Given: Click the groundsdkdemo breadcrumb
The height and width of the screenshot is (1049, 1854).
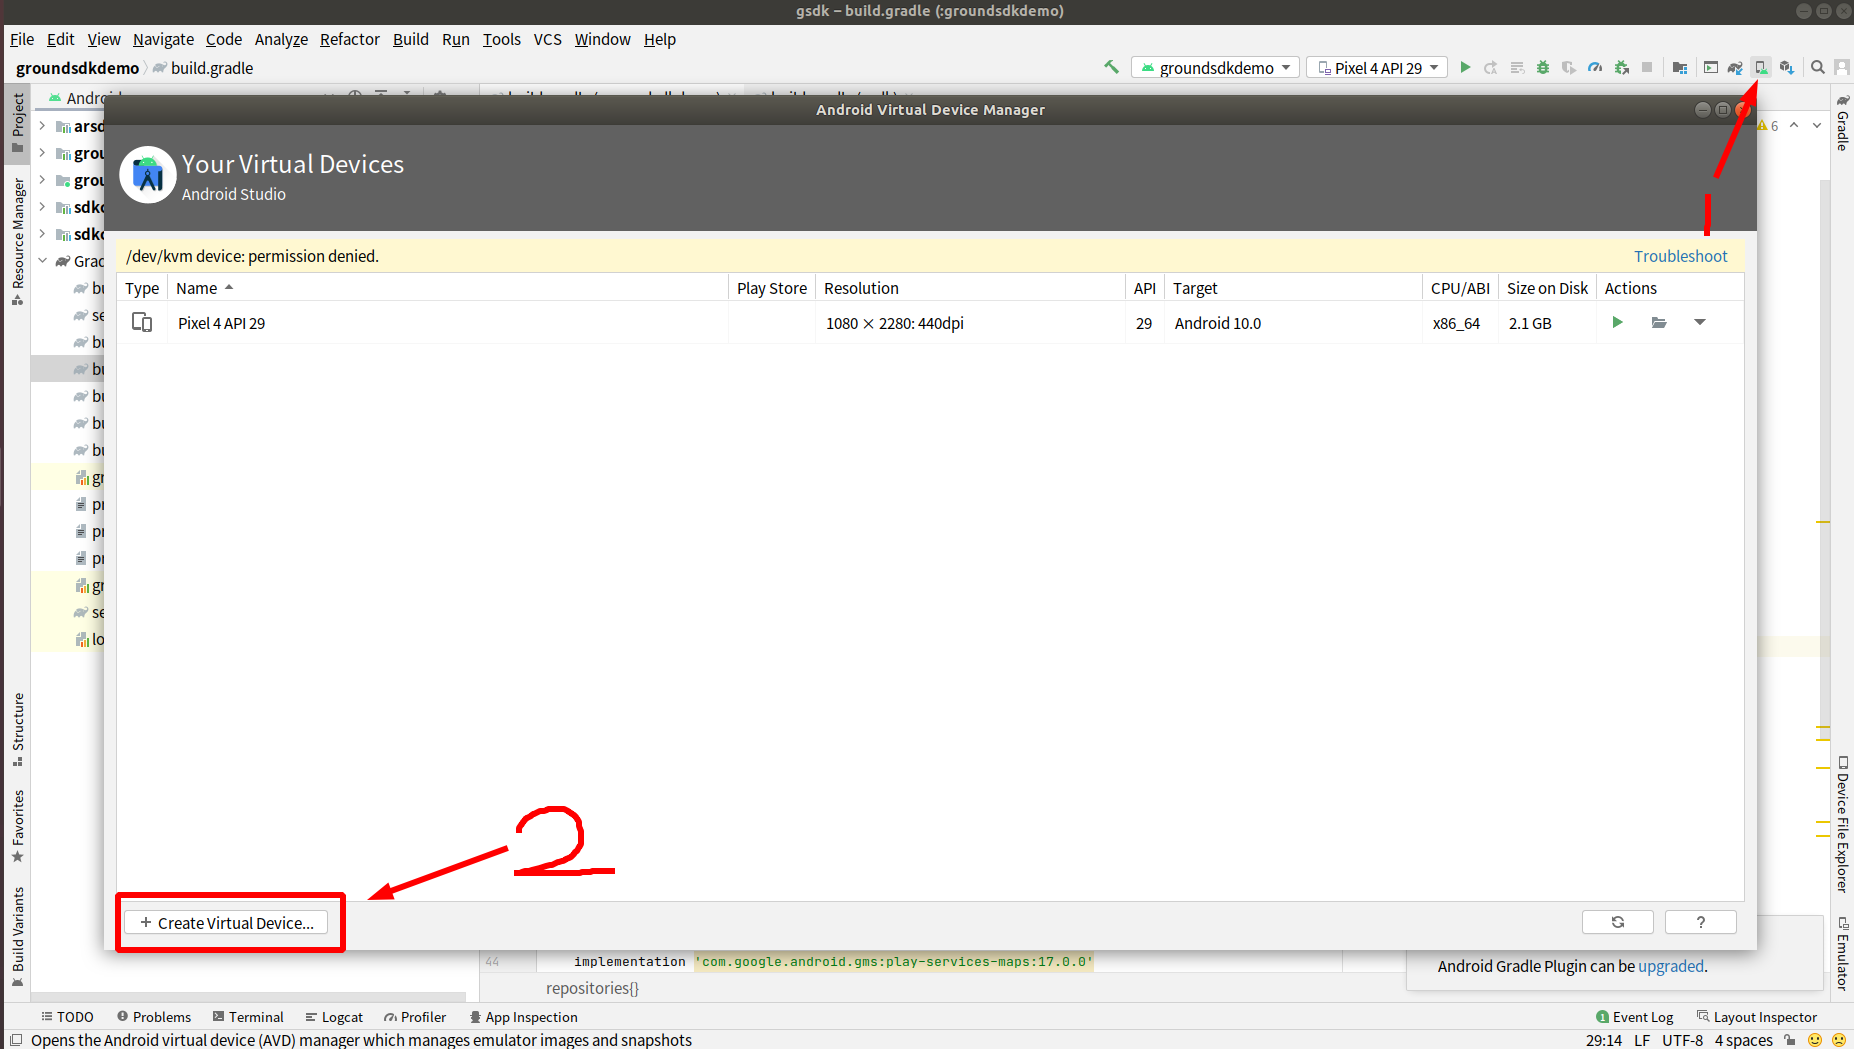Looking at the screenshot, I should (x=78, y=68).
